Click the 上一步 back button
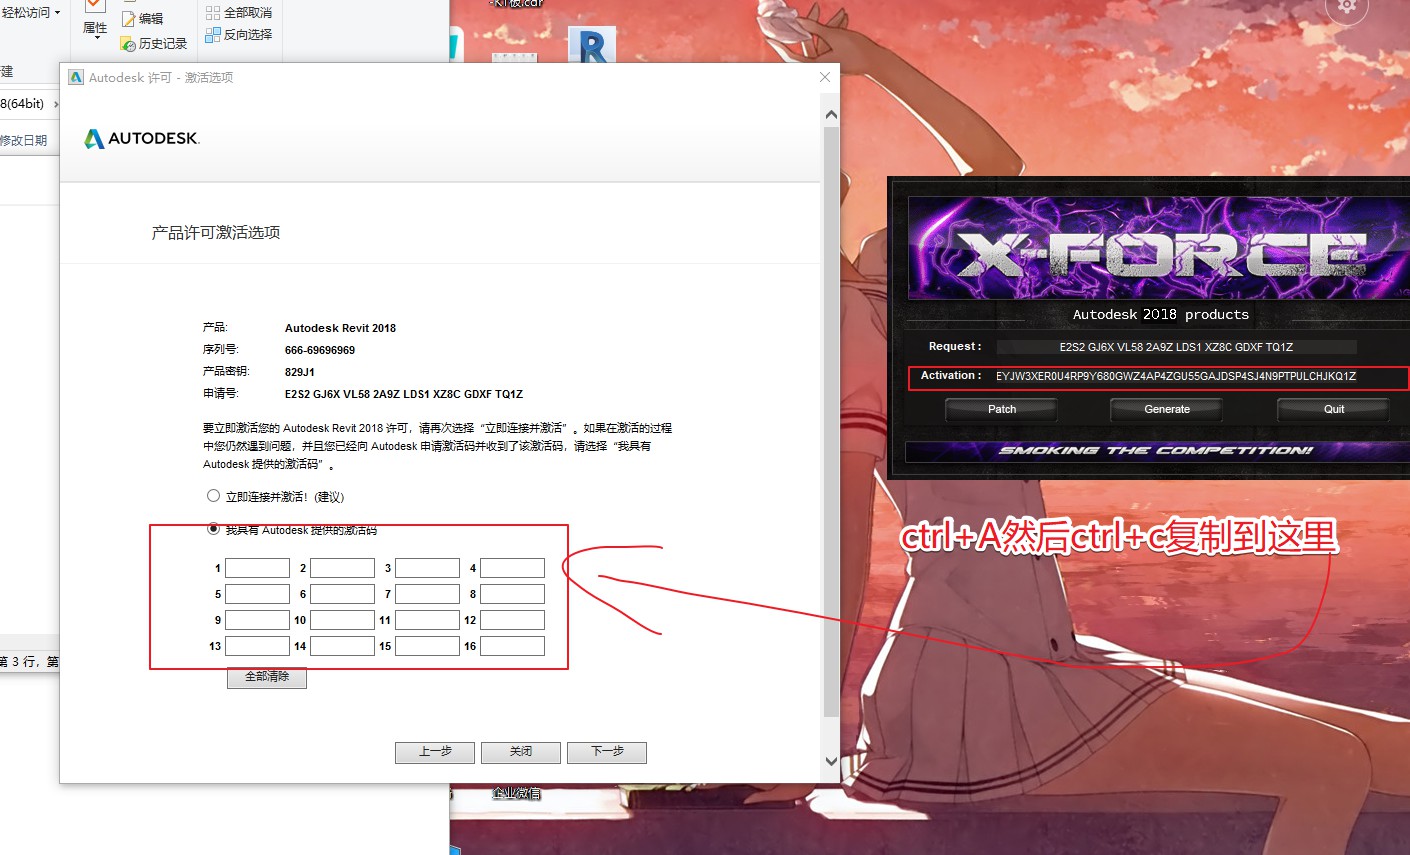This screenshot has width=1410, height=855. (x=435, y=752)
